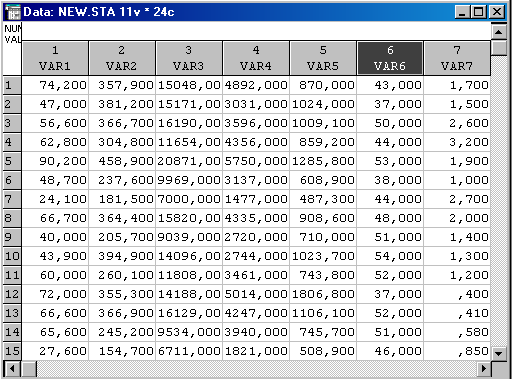Click cell value 66,700 in VAR1
Viewport: 512px width, 379px height.
click(x=55, y=218)
